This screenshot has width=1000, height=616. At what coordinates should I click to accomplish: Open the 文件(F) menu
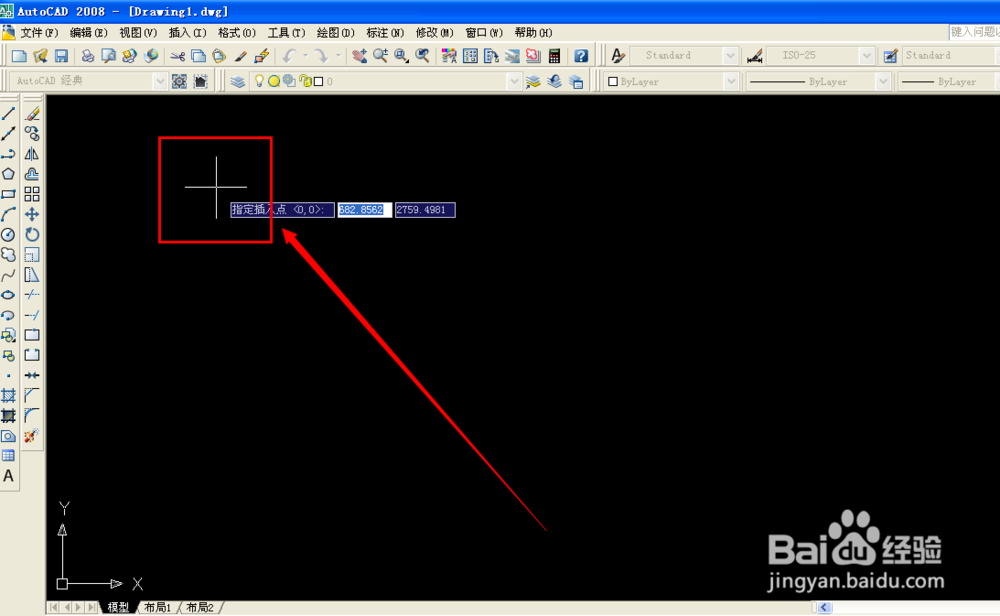[39, 33]
